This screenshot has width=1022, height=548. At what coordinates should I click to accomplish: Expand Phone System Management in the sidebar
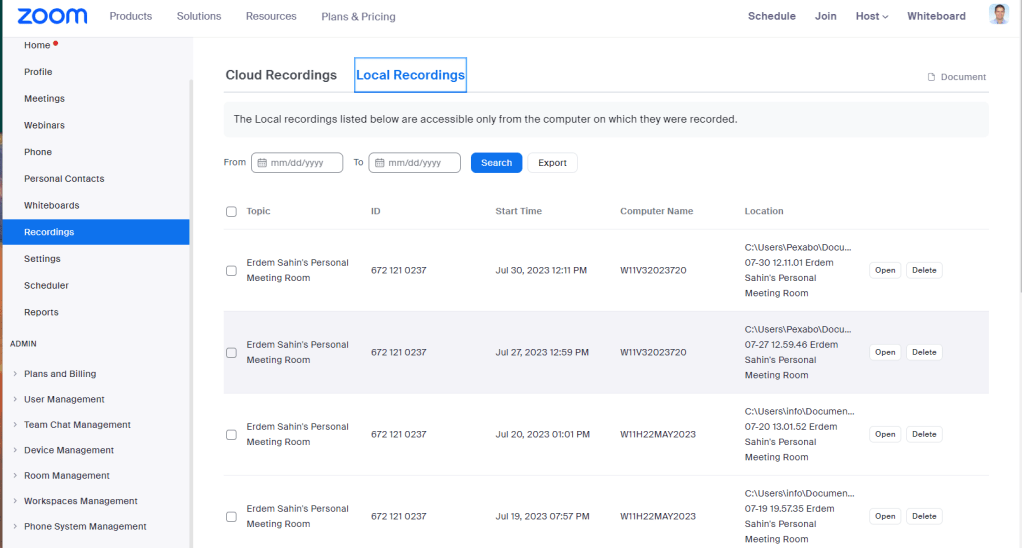coord(15,526)
